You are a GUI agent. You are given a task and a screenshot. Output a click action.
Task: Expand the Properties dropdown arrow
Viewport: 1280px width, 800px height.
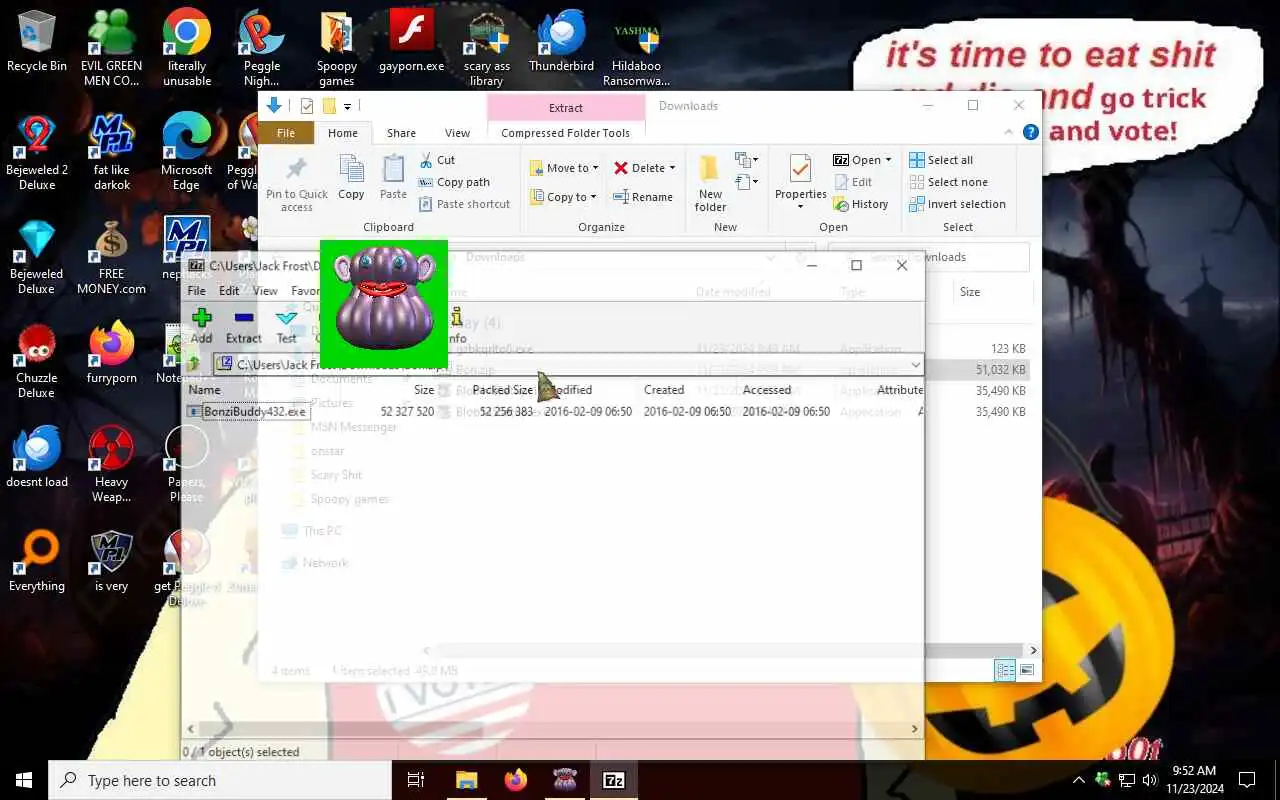point(801,207)
